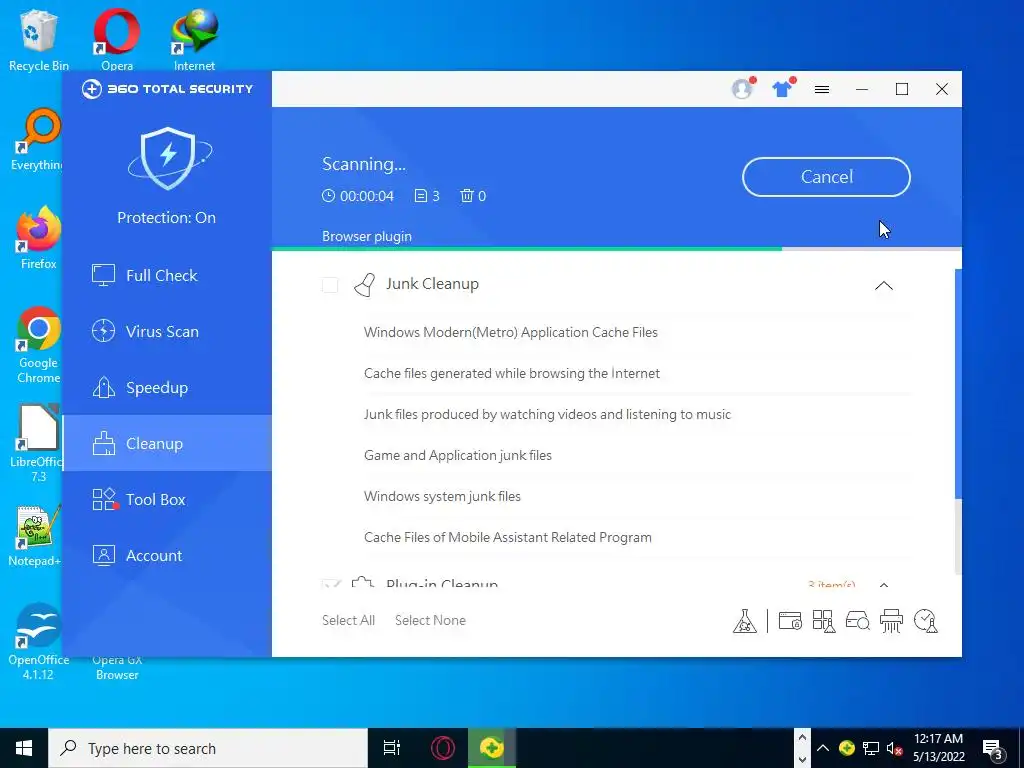Viewport: 1024px width, 768px height.
Task: Open the file shredder icon
Action: pos(891,621)
